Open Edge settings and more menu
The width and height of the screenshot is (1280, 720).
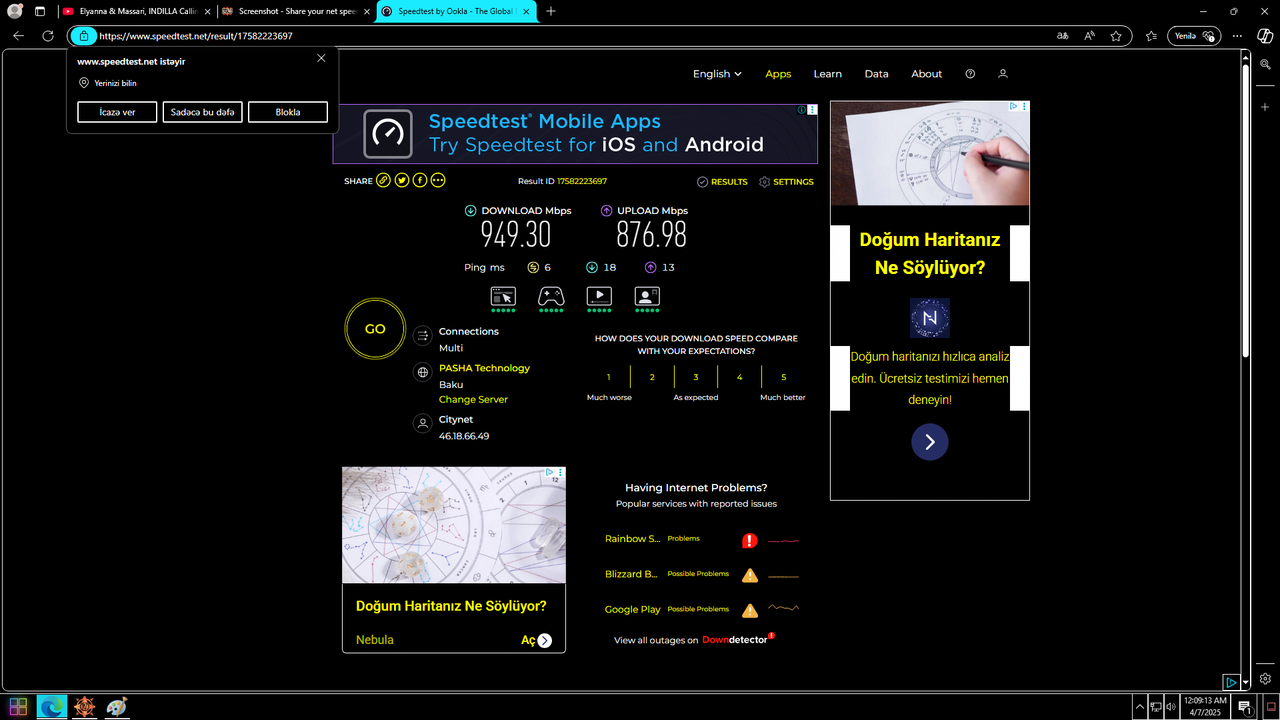point(1238,36)
